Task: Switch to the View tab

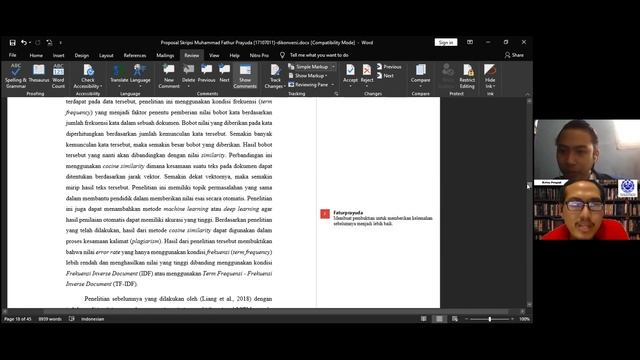Action: 214,55
